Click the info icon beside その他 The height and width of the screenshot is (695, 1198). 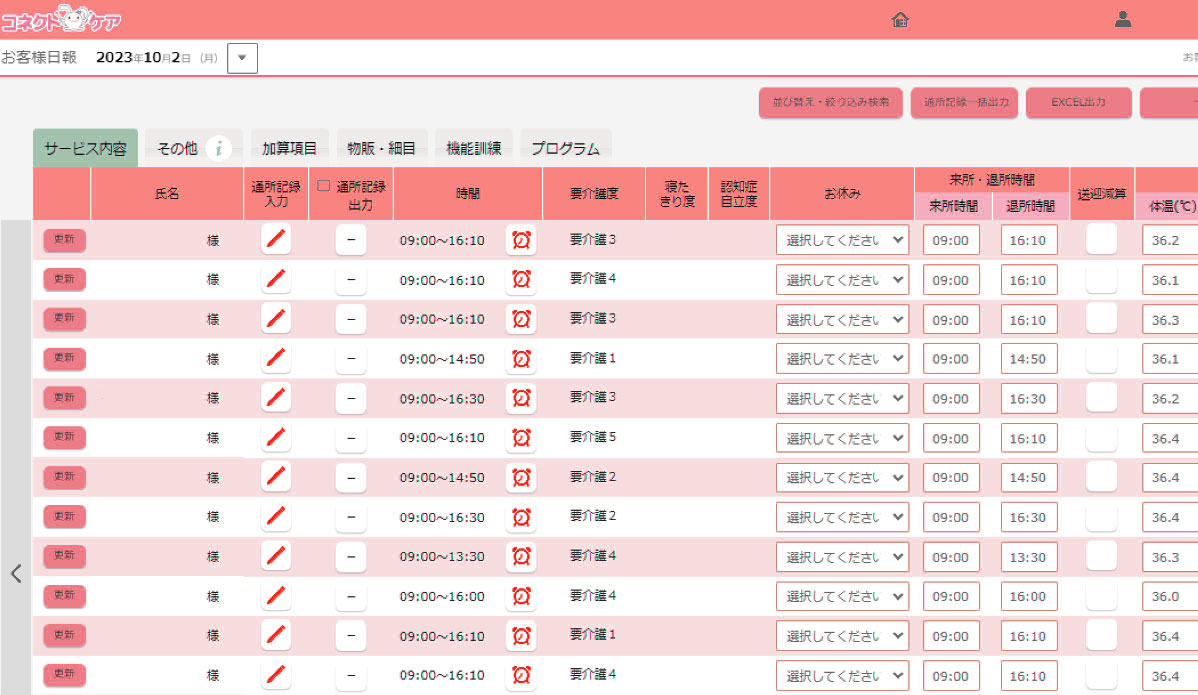pyautogui.click(x=219, y=149)
